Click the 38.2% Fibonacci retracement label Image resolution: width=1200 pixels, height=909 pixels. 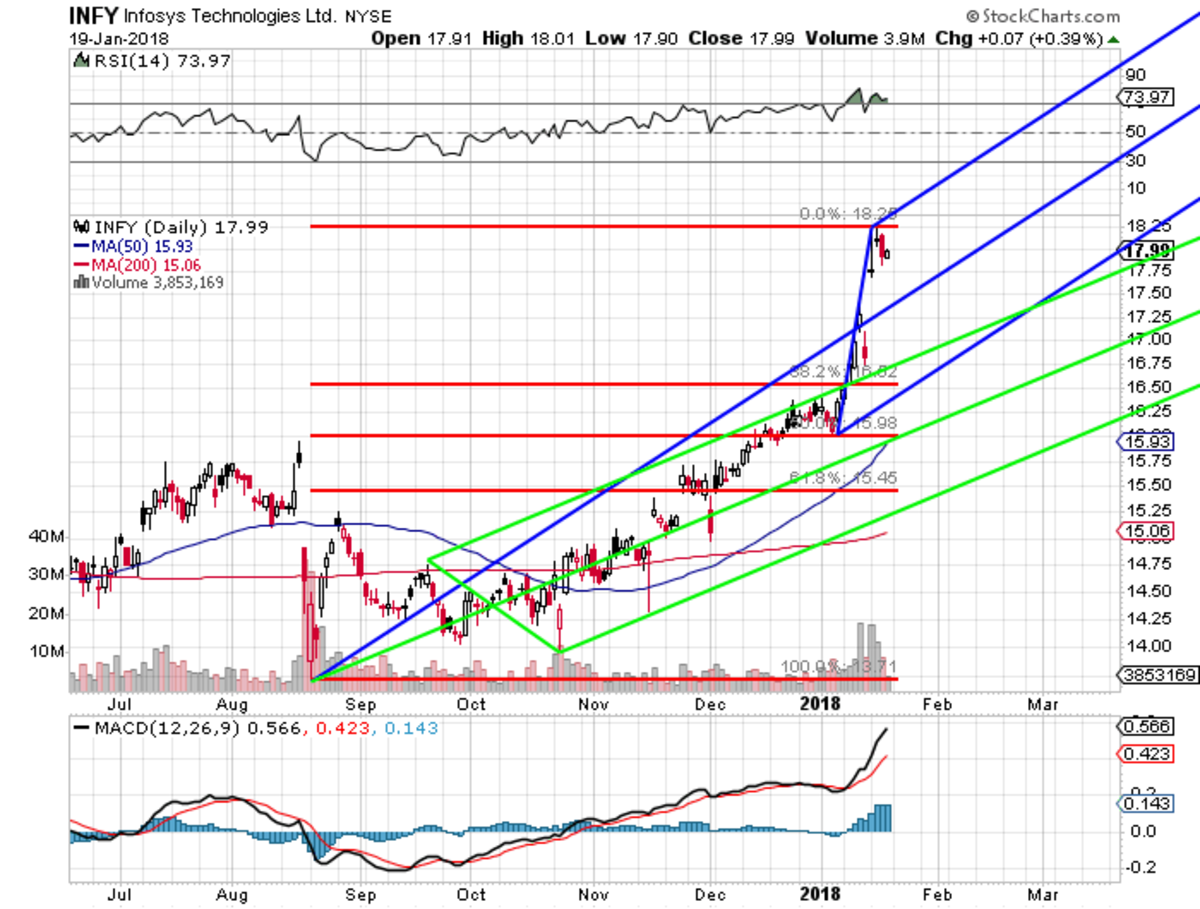click(846, 370)
